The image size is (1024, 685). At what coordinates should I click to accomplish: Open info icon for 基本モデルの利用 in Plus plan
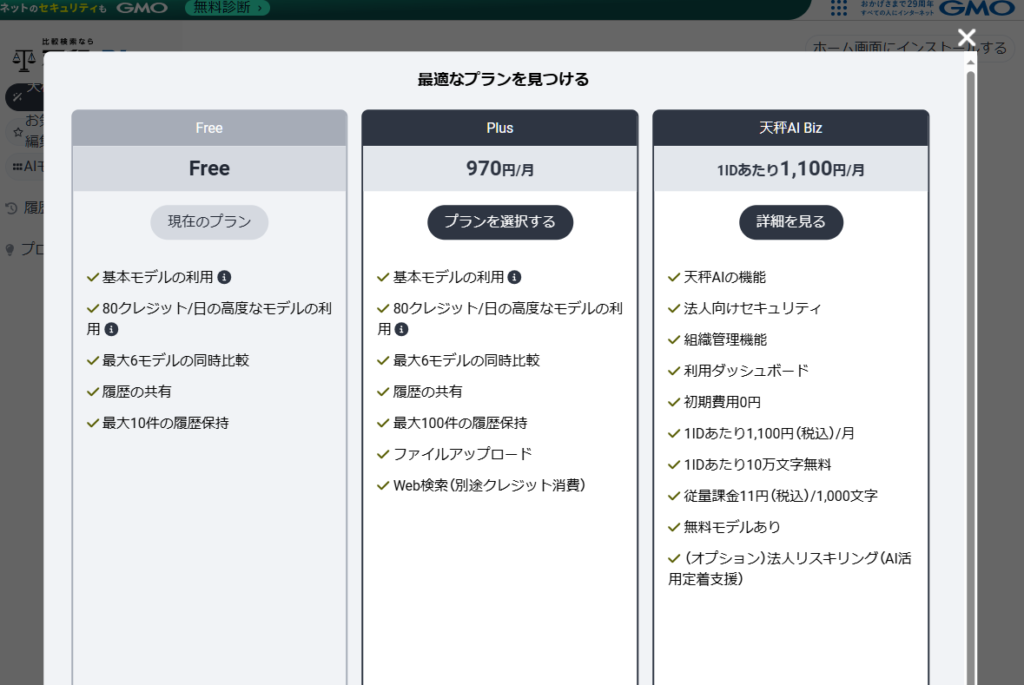point(515,278)
